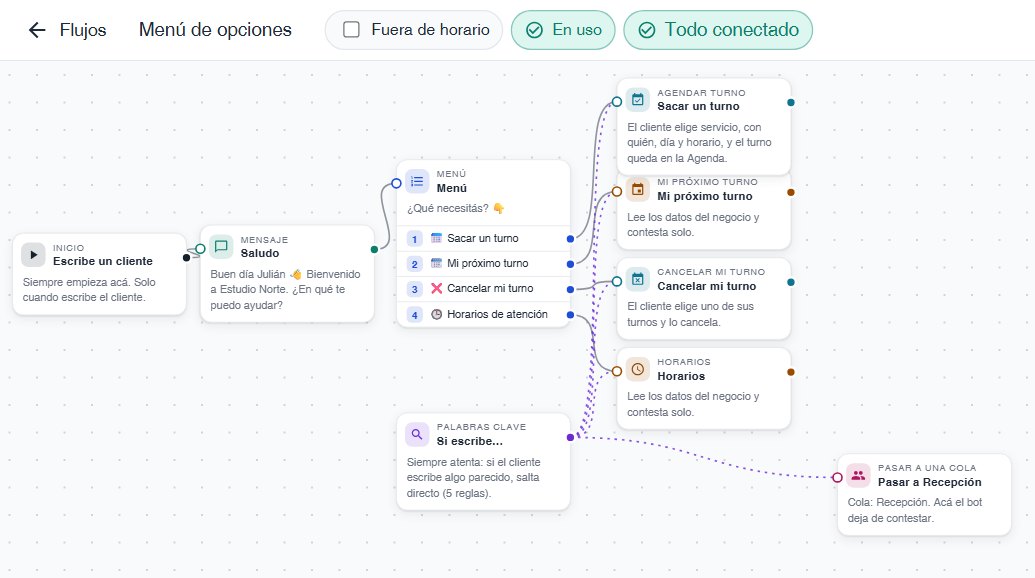The width and height of the screenshot is (1035, 578).
Task: Select the Saludo message node title
Action: [259, 253]
